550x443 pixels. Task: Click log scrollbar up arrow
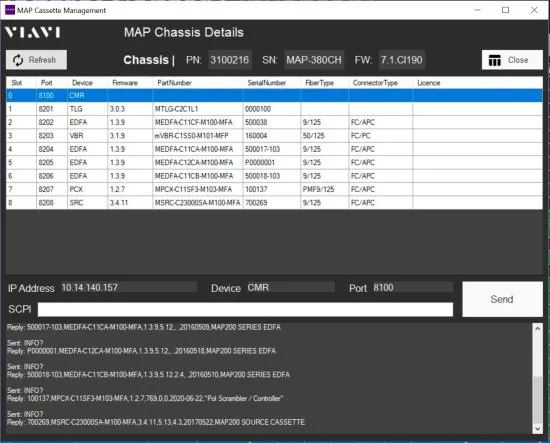537,329
